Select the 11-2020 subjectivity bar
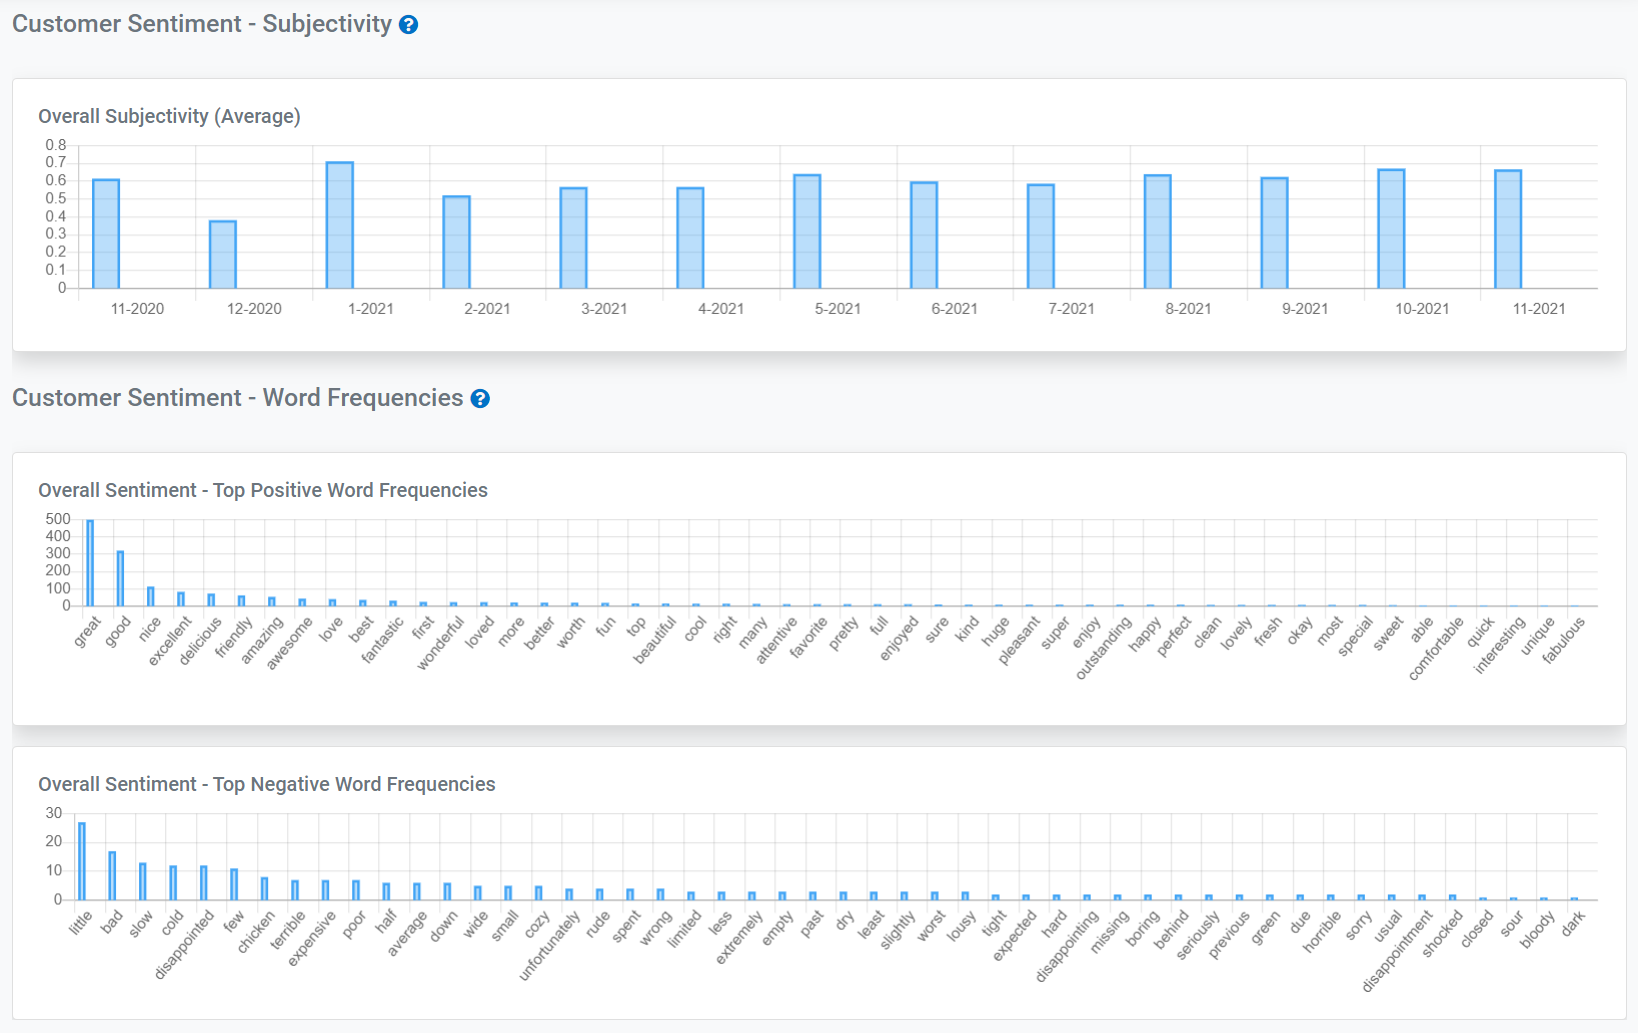The width and height of the screenshot is (1638, 1033). pos(106,234)
